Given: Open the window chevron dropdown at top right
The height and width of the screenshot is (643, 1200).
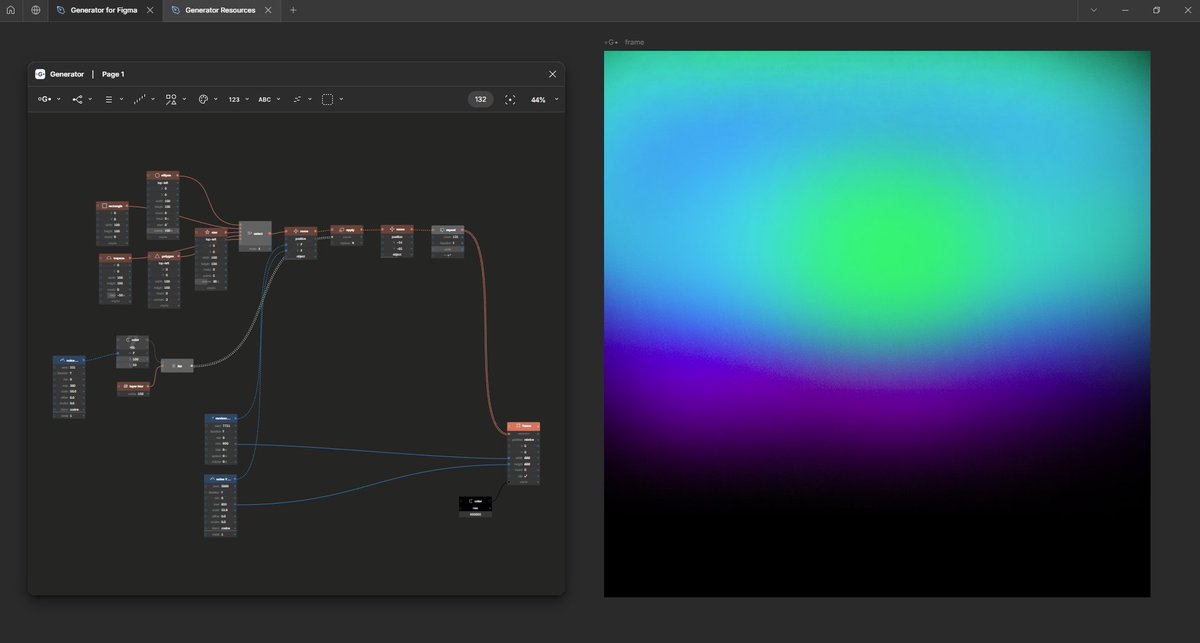Looking at the screenshot, I should click(x=1094, y=10).
